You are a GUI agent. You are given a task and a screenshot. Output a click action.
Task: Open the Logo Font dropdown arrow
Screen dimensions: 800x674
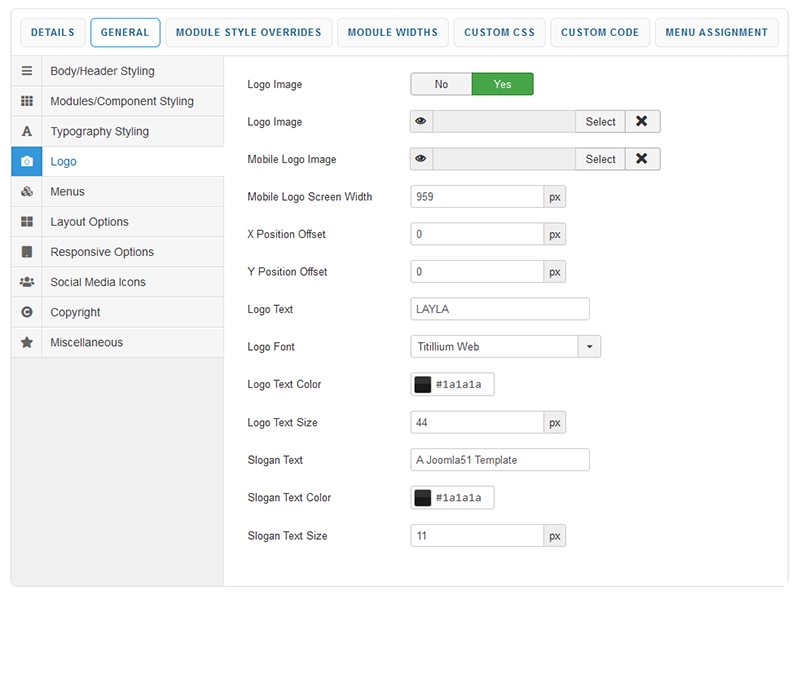589,347
